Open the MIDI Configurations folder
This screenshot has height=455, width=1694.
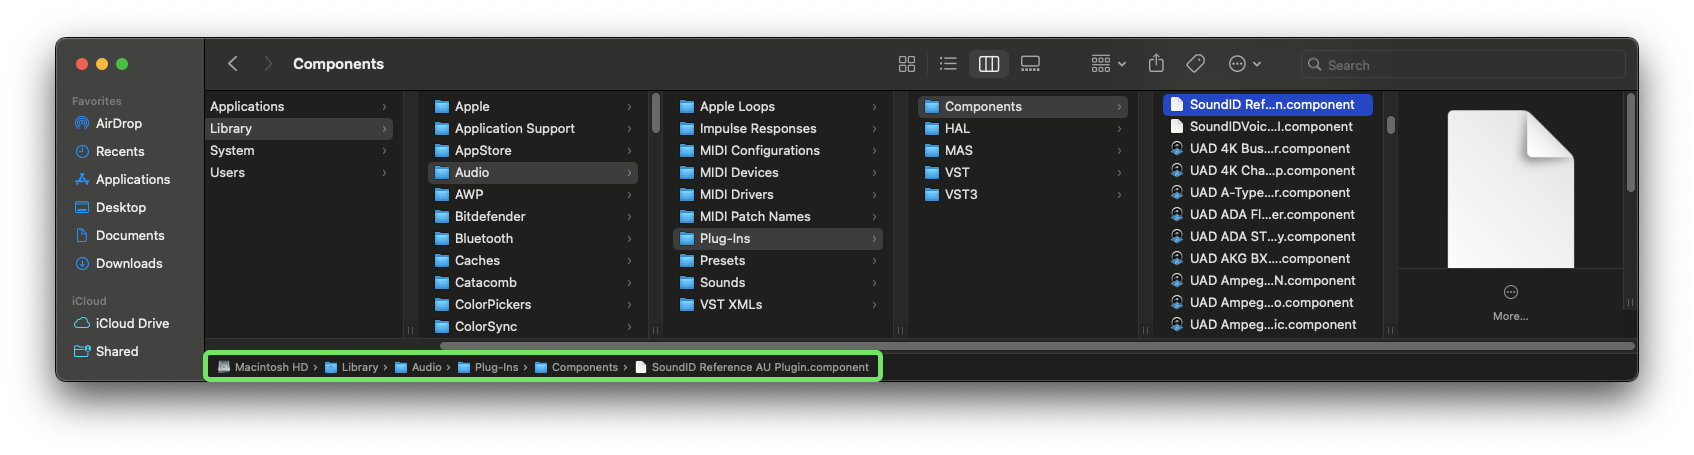(778, 150)
